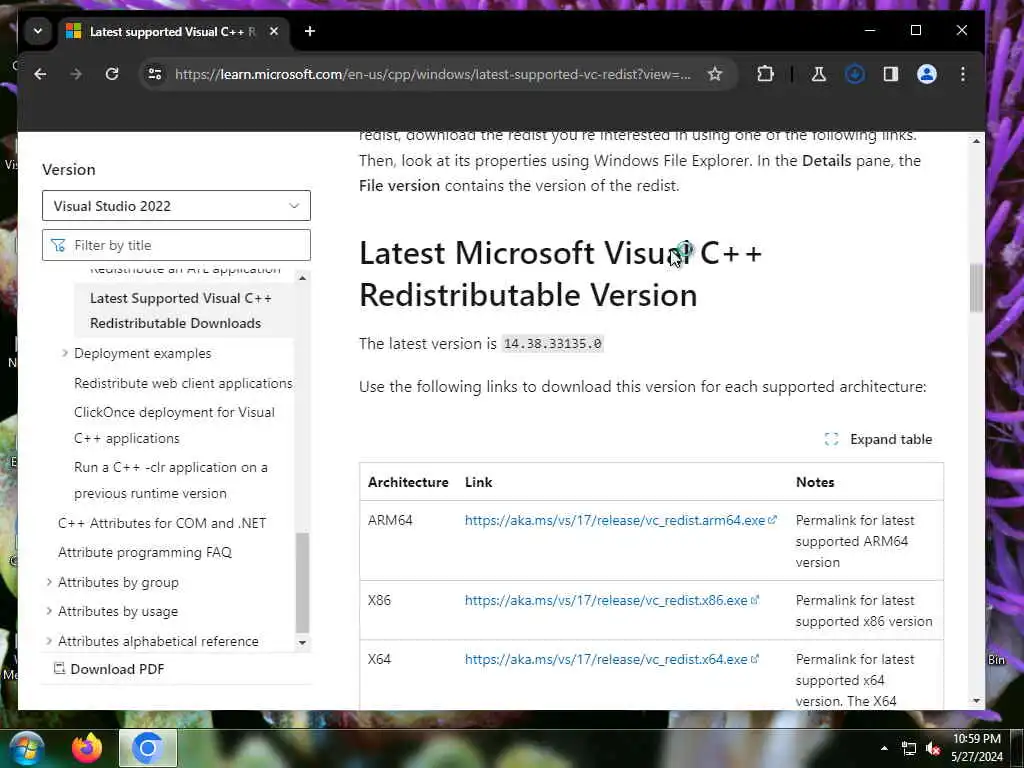Click the table of contents scrollbar thumb
Image resolution: width=1024 pixels, height=768 pixels.
click(x=302, y=583)
